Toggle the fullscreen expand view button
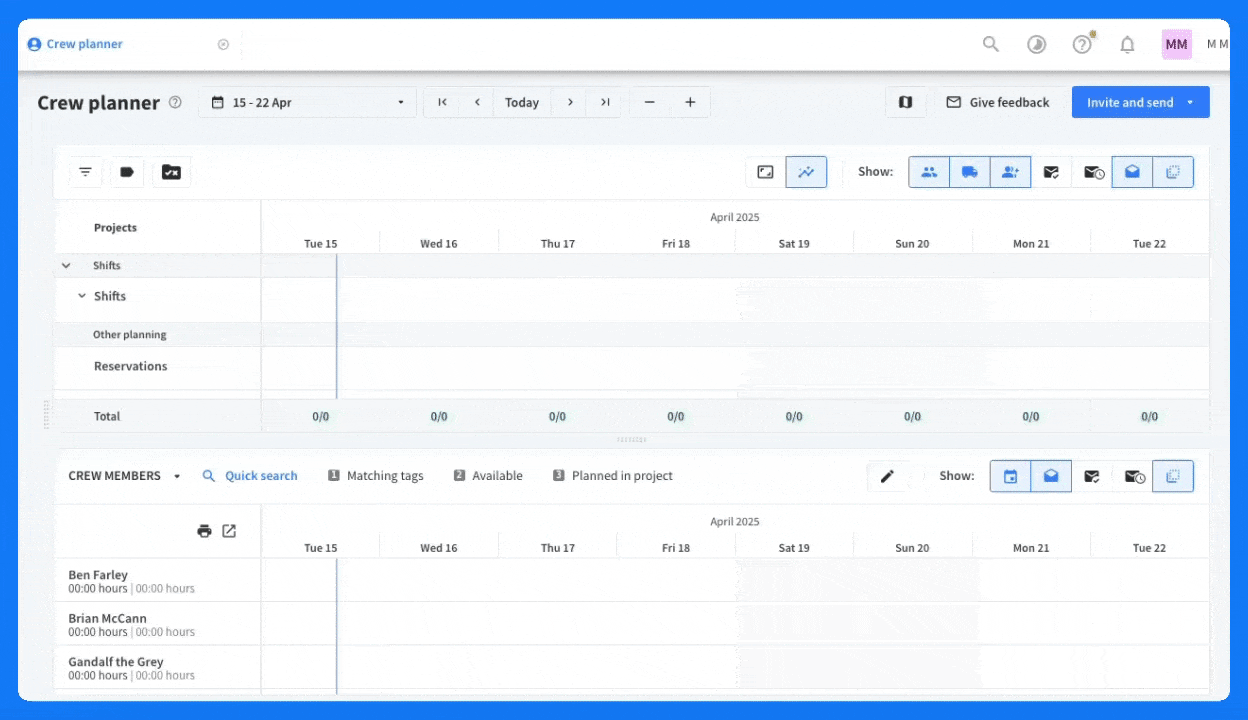The height and width of the screenshot is (720, 1248). coord(765,172)
